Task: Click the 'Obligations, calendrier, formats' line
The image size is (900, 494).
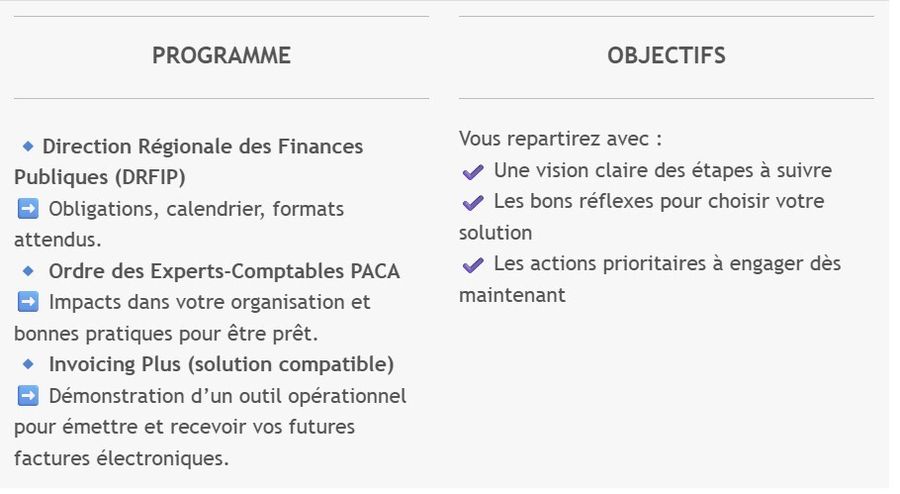Action: tap(196, 210)
